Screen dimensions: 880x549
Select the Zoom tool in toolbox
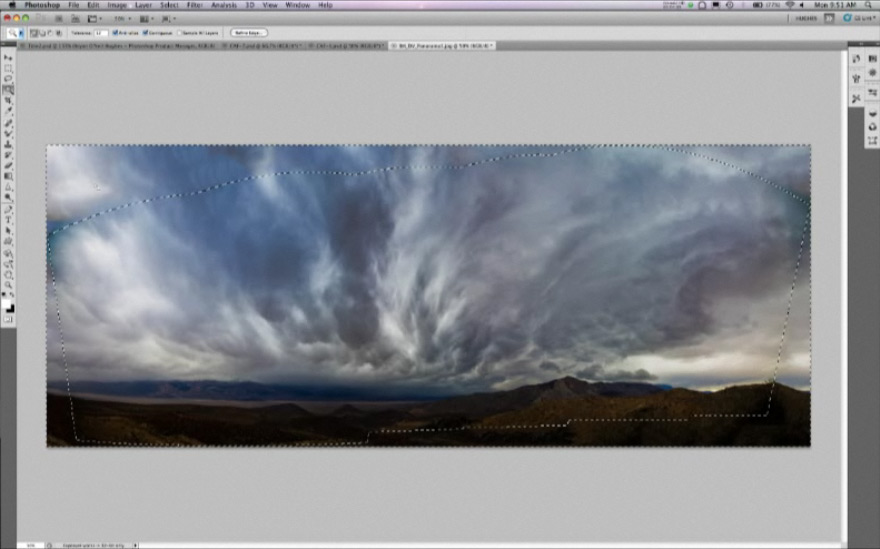coord(8,284)
